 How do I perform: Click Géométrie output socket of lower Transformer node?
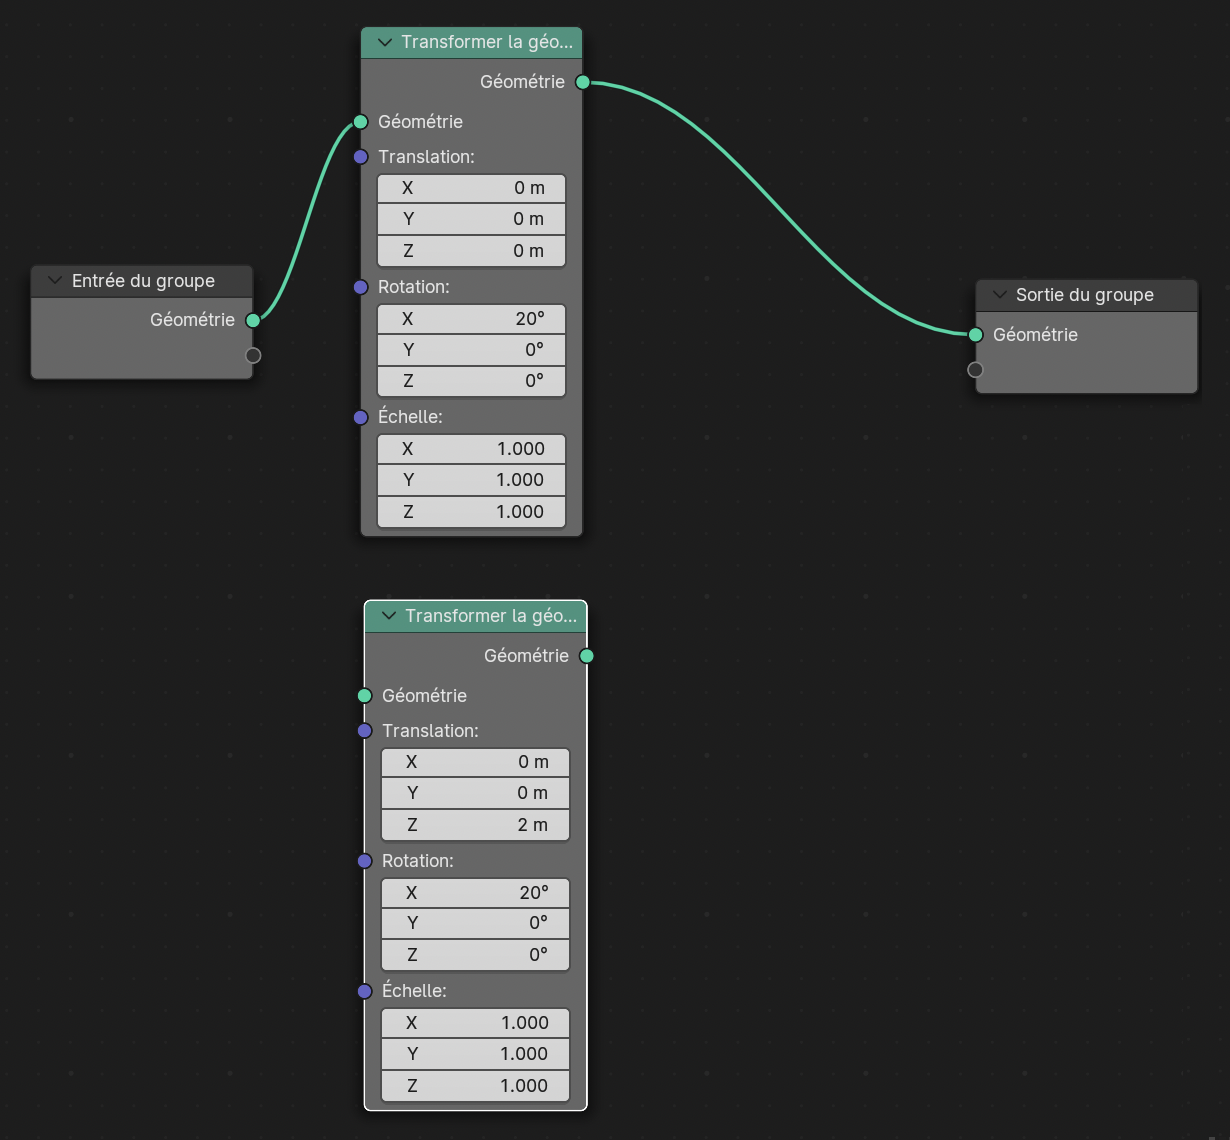click(587, 656)
